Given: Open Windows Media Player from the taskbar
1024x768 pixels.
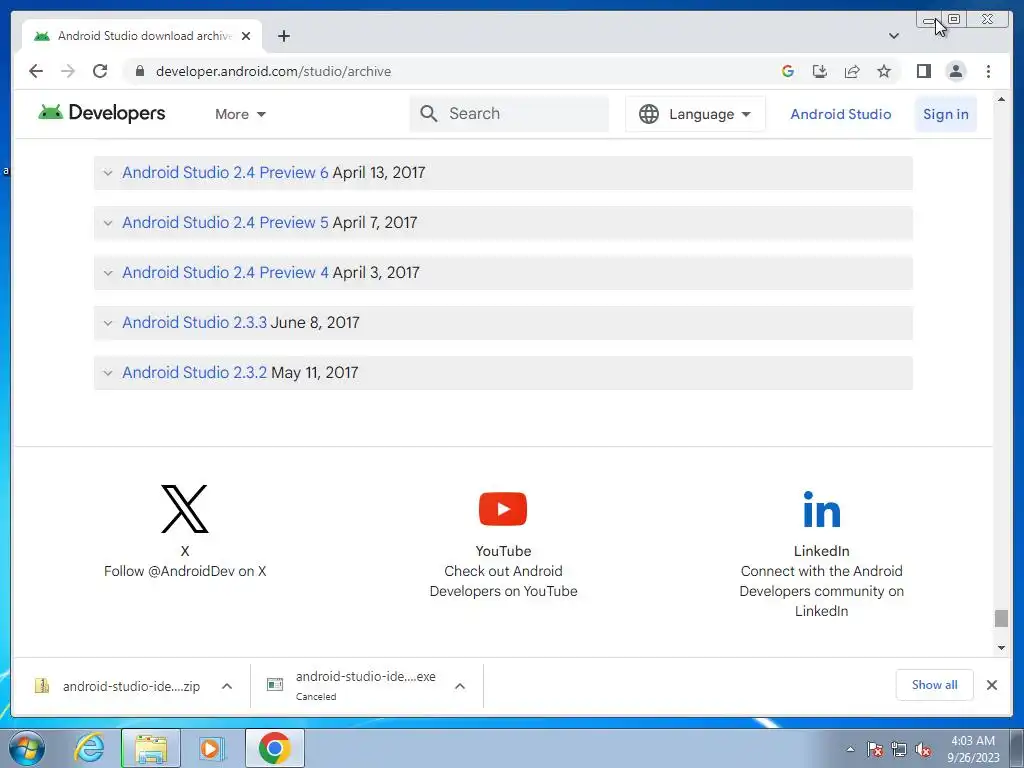Looking at the screenshot, I should pos(211,748).
